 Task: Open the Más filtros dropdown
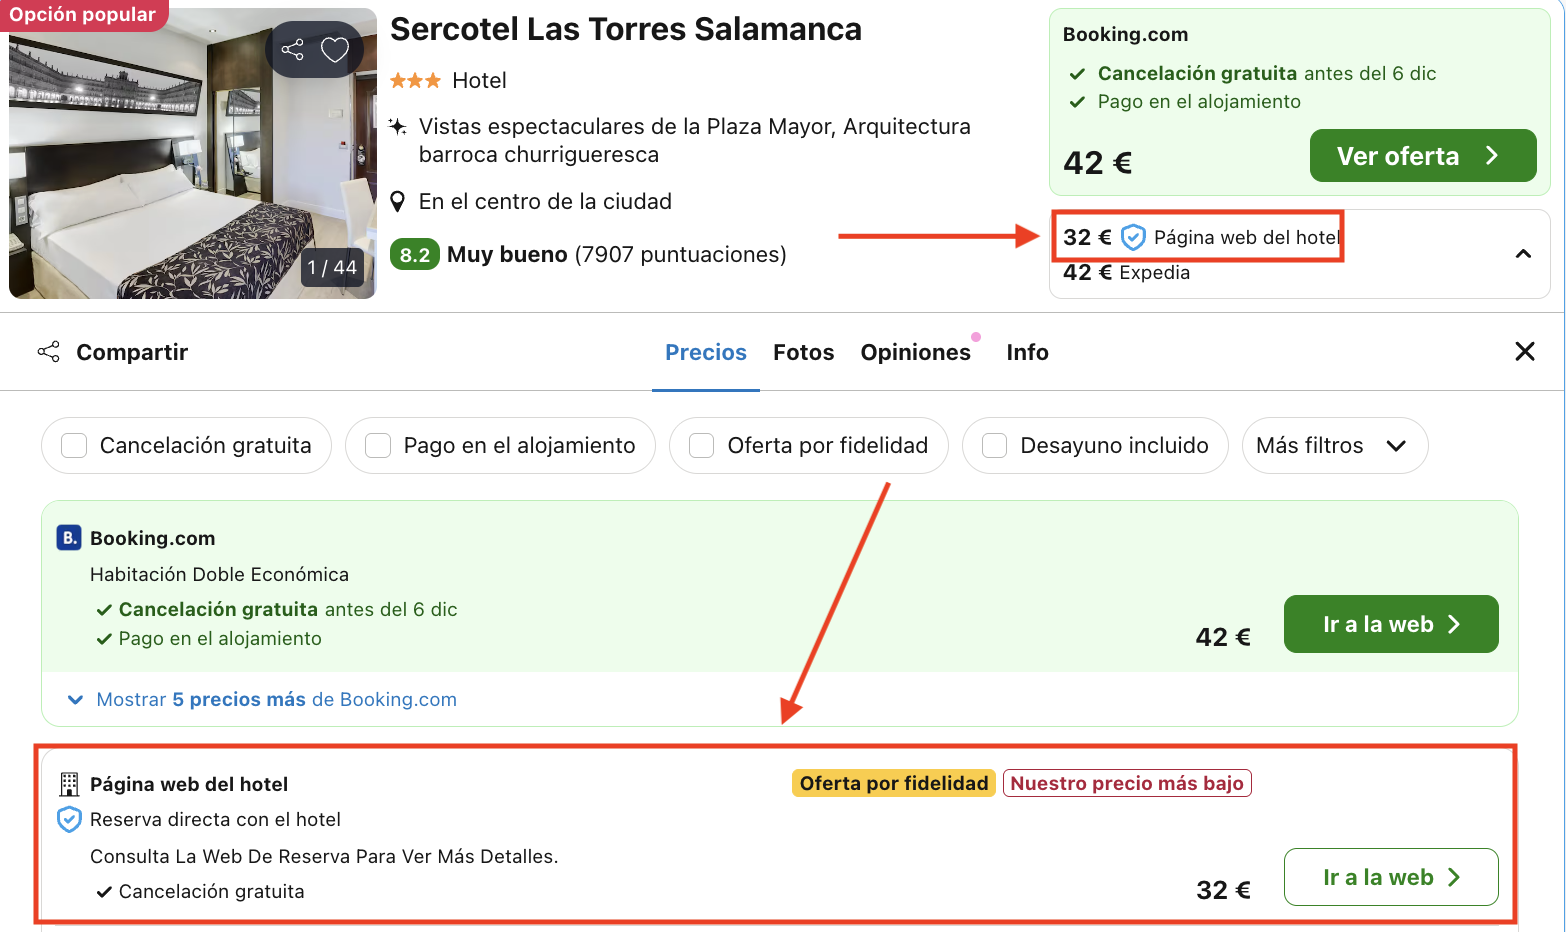click(x=1335, y=445)
